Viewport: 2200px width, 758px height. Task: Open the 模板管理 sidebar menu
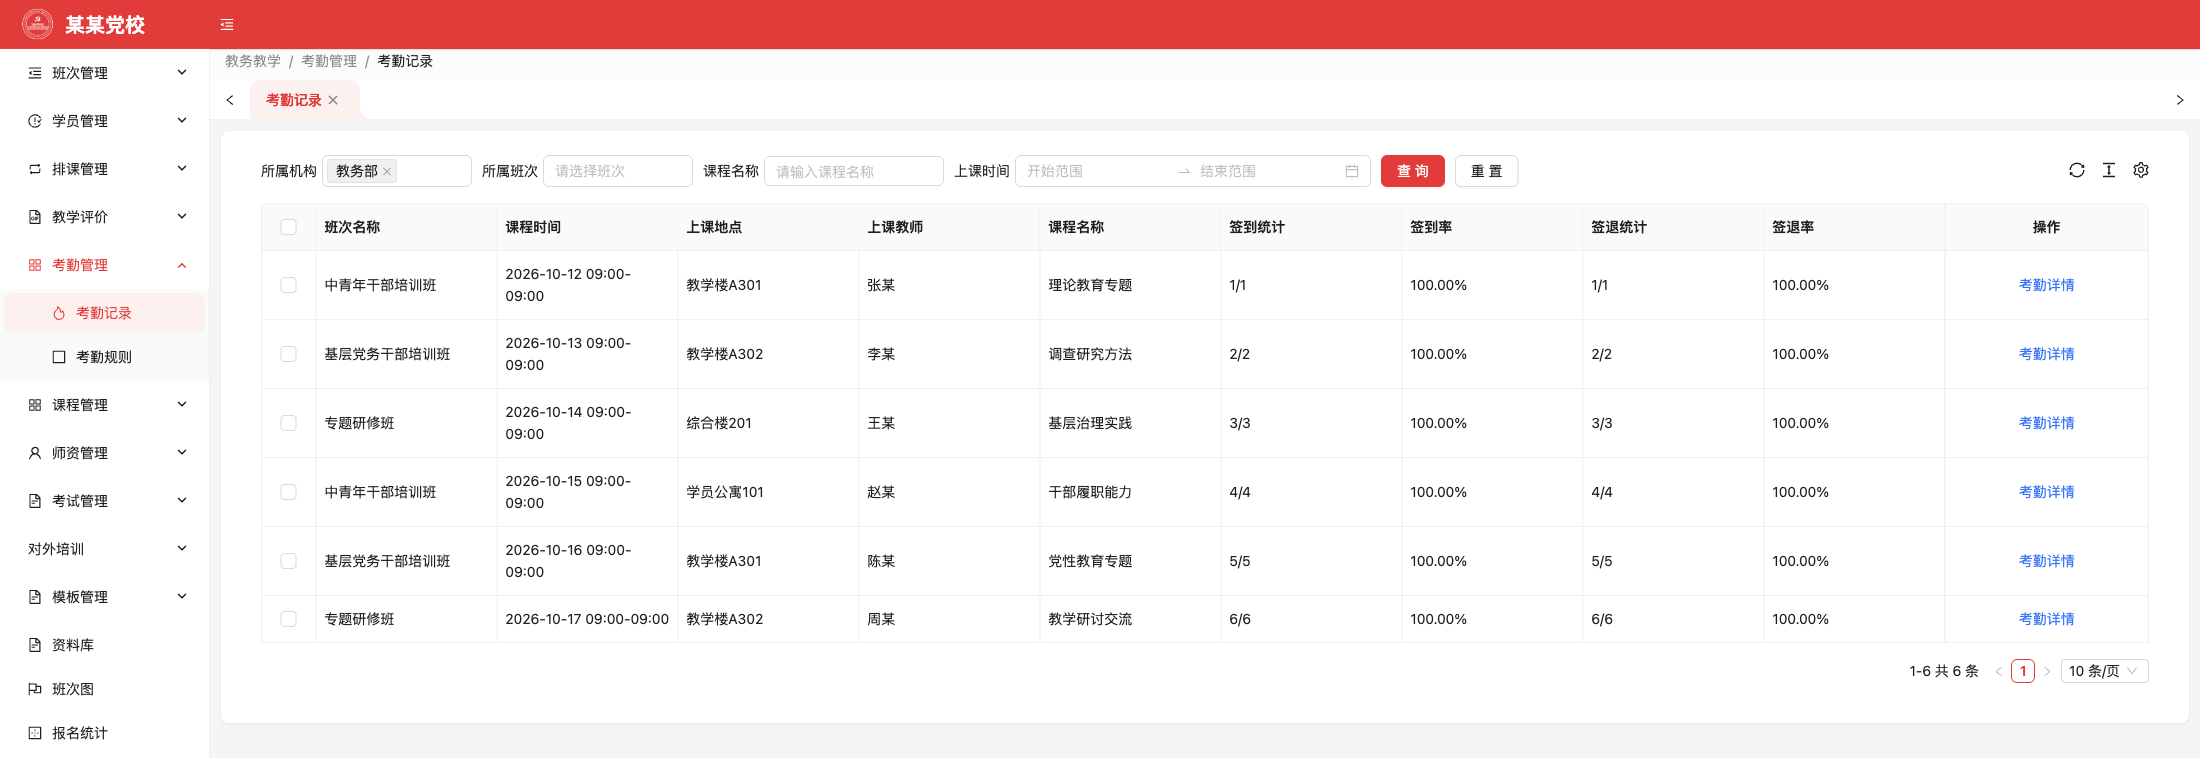pos(105,597)
